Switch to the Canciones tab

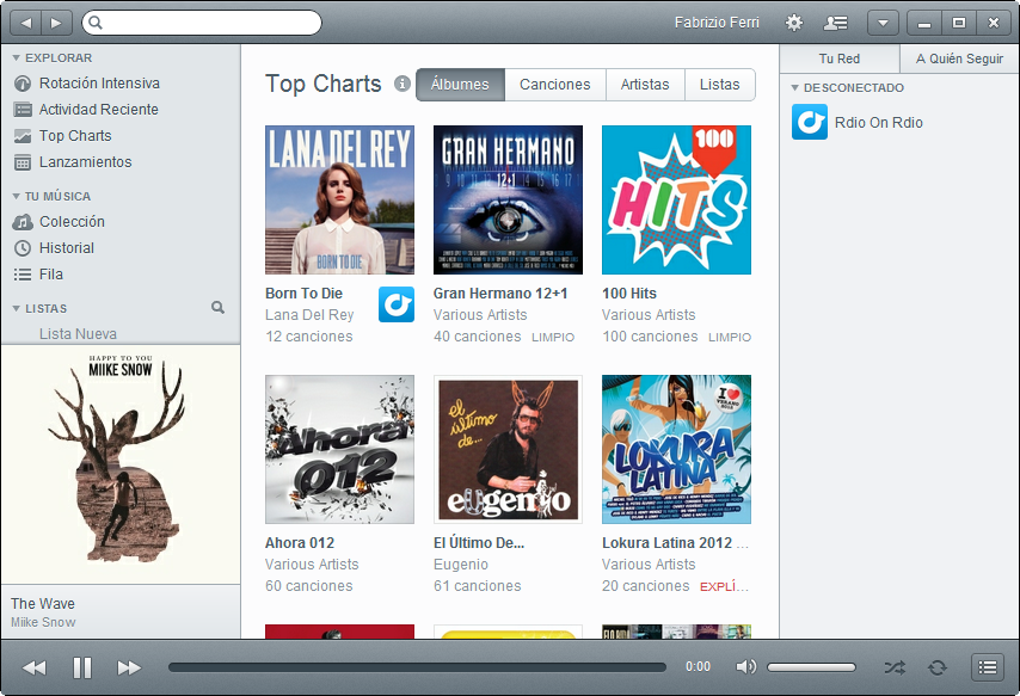(x=555, y=85)
